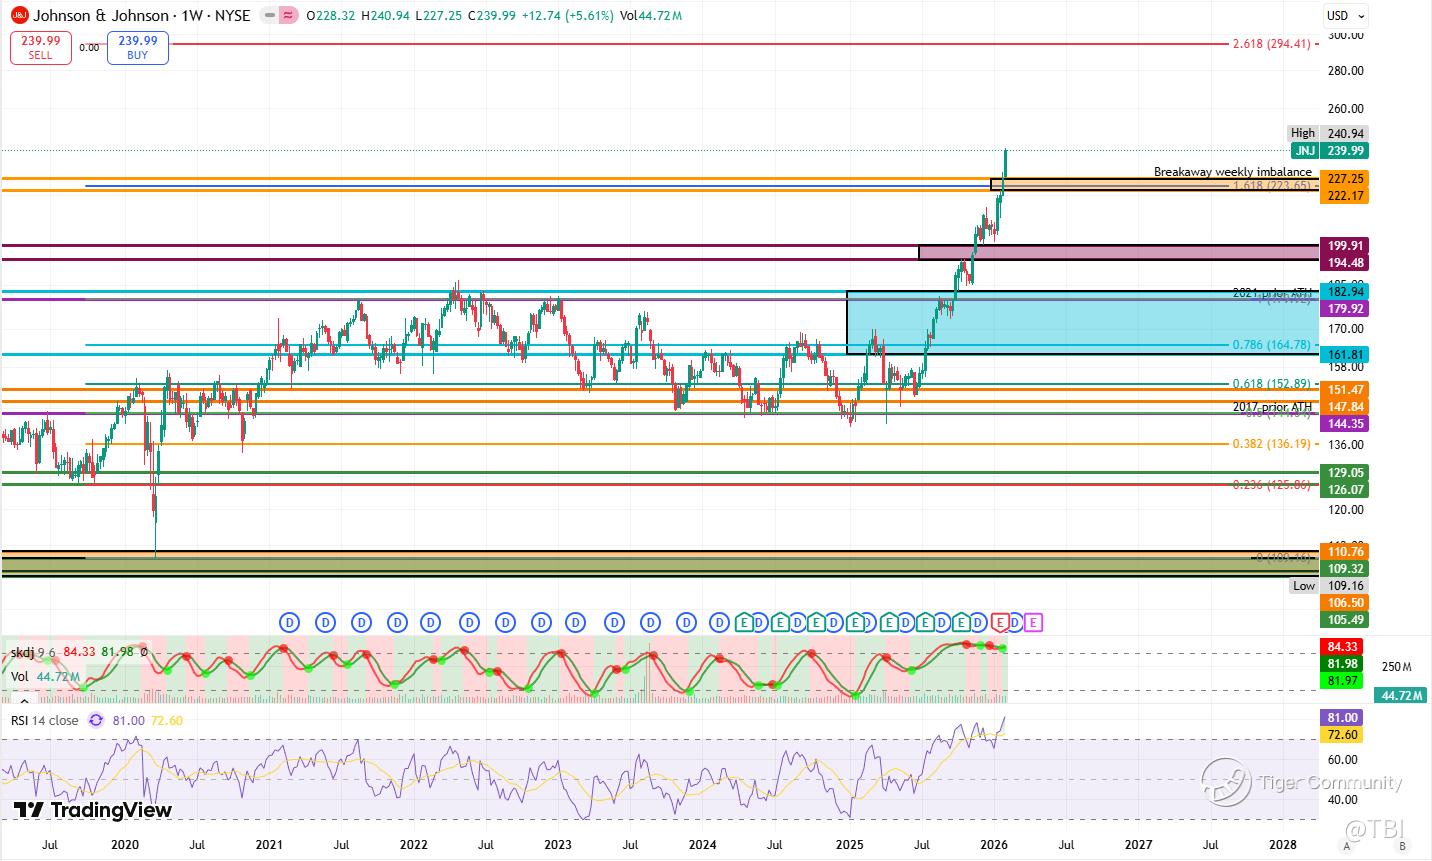This screenshot has height=861, width=1432.
Task: Click the 280.00 price axis tick
Action: tap(1345, 70)
